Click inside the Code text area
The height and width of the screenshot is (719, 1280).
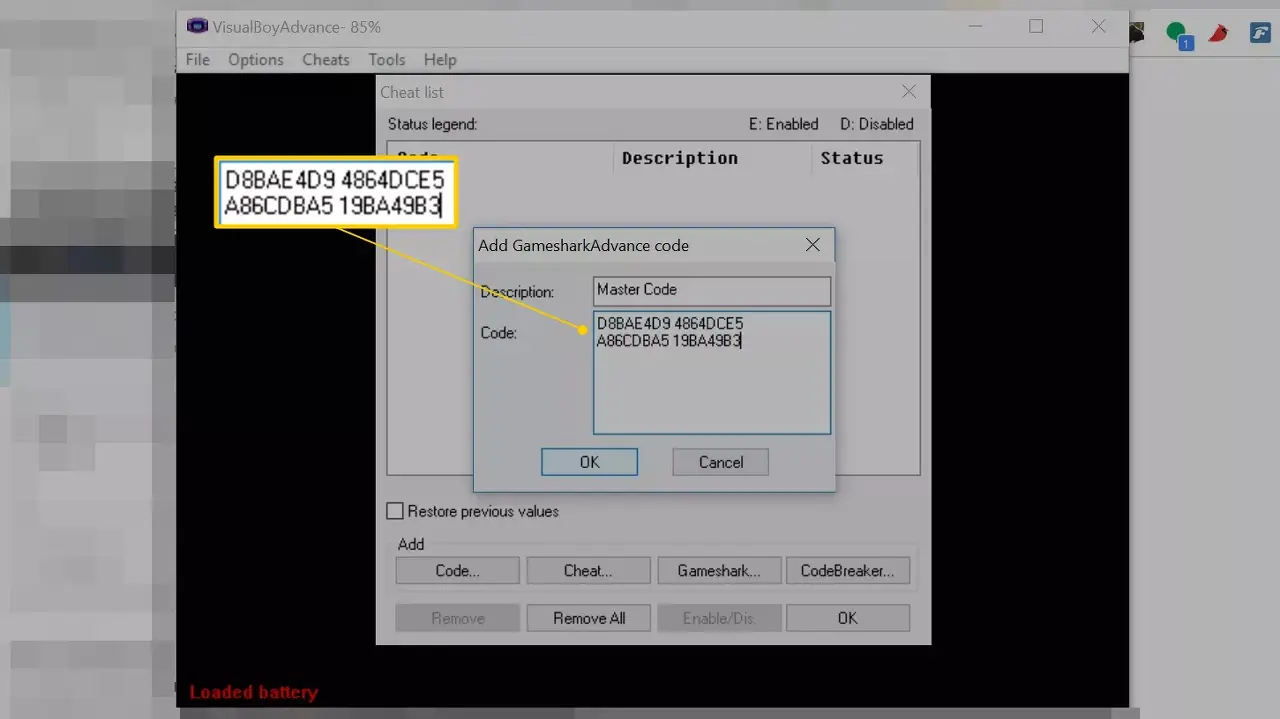[x=712, y=373]
